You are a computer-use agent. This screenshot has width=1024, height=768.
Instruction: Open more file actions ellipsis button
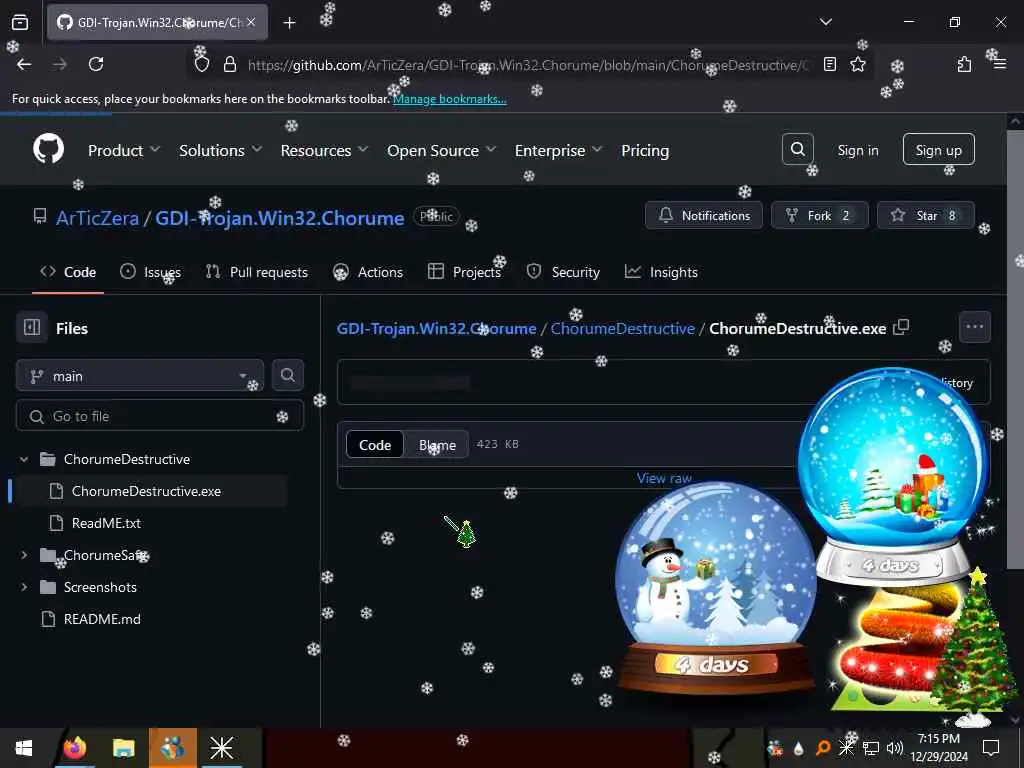pos(974,327)
